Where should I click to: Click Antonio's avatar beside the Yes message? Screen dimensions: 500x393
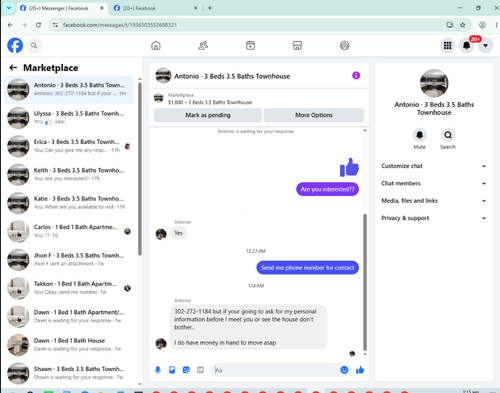coord(161,234)
